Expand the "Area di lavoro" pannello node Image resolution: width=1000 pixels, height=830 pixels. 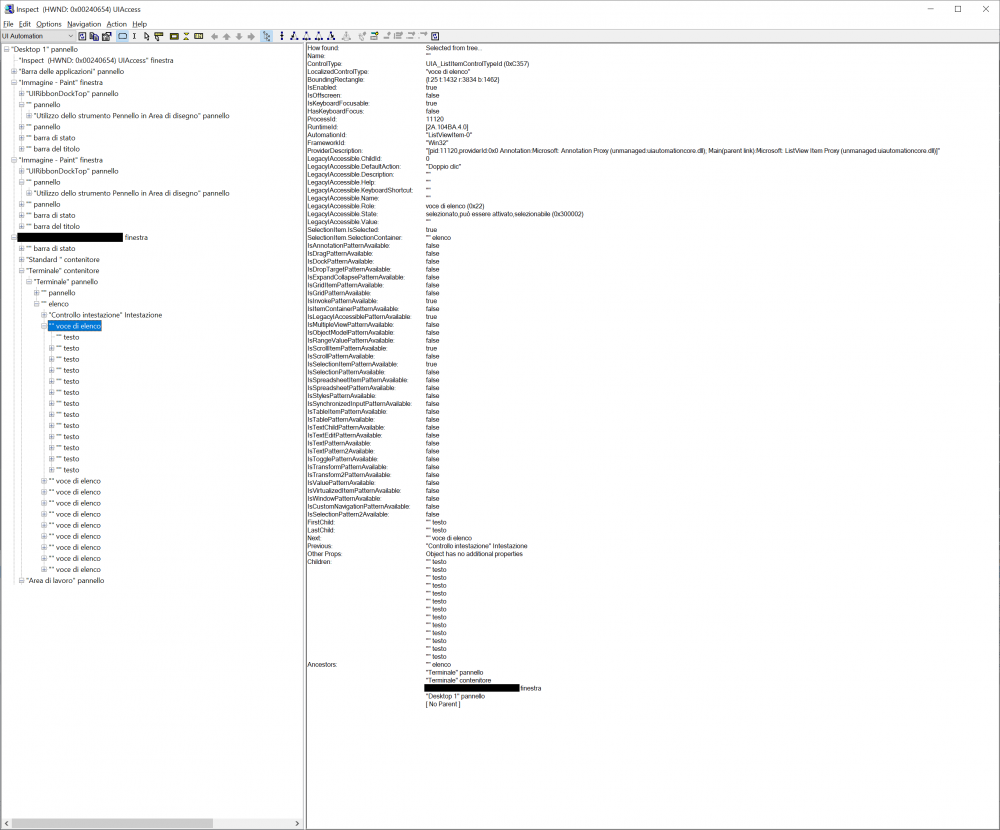coord(22,581)
